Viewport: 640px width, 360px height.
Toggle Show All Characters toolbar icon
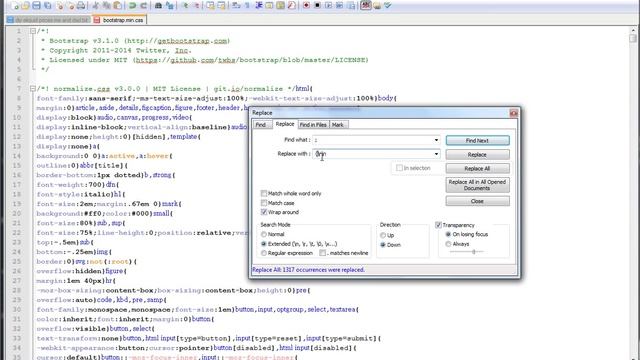(x=247, y=5)
